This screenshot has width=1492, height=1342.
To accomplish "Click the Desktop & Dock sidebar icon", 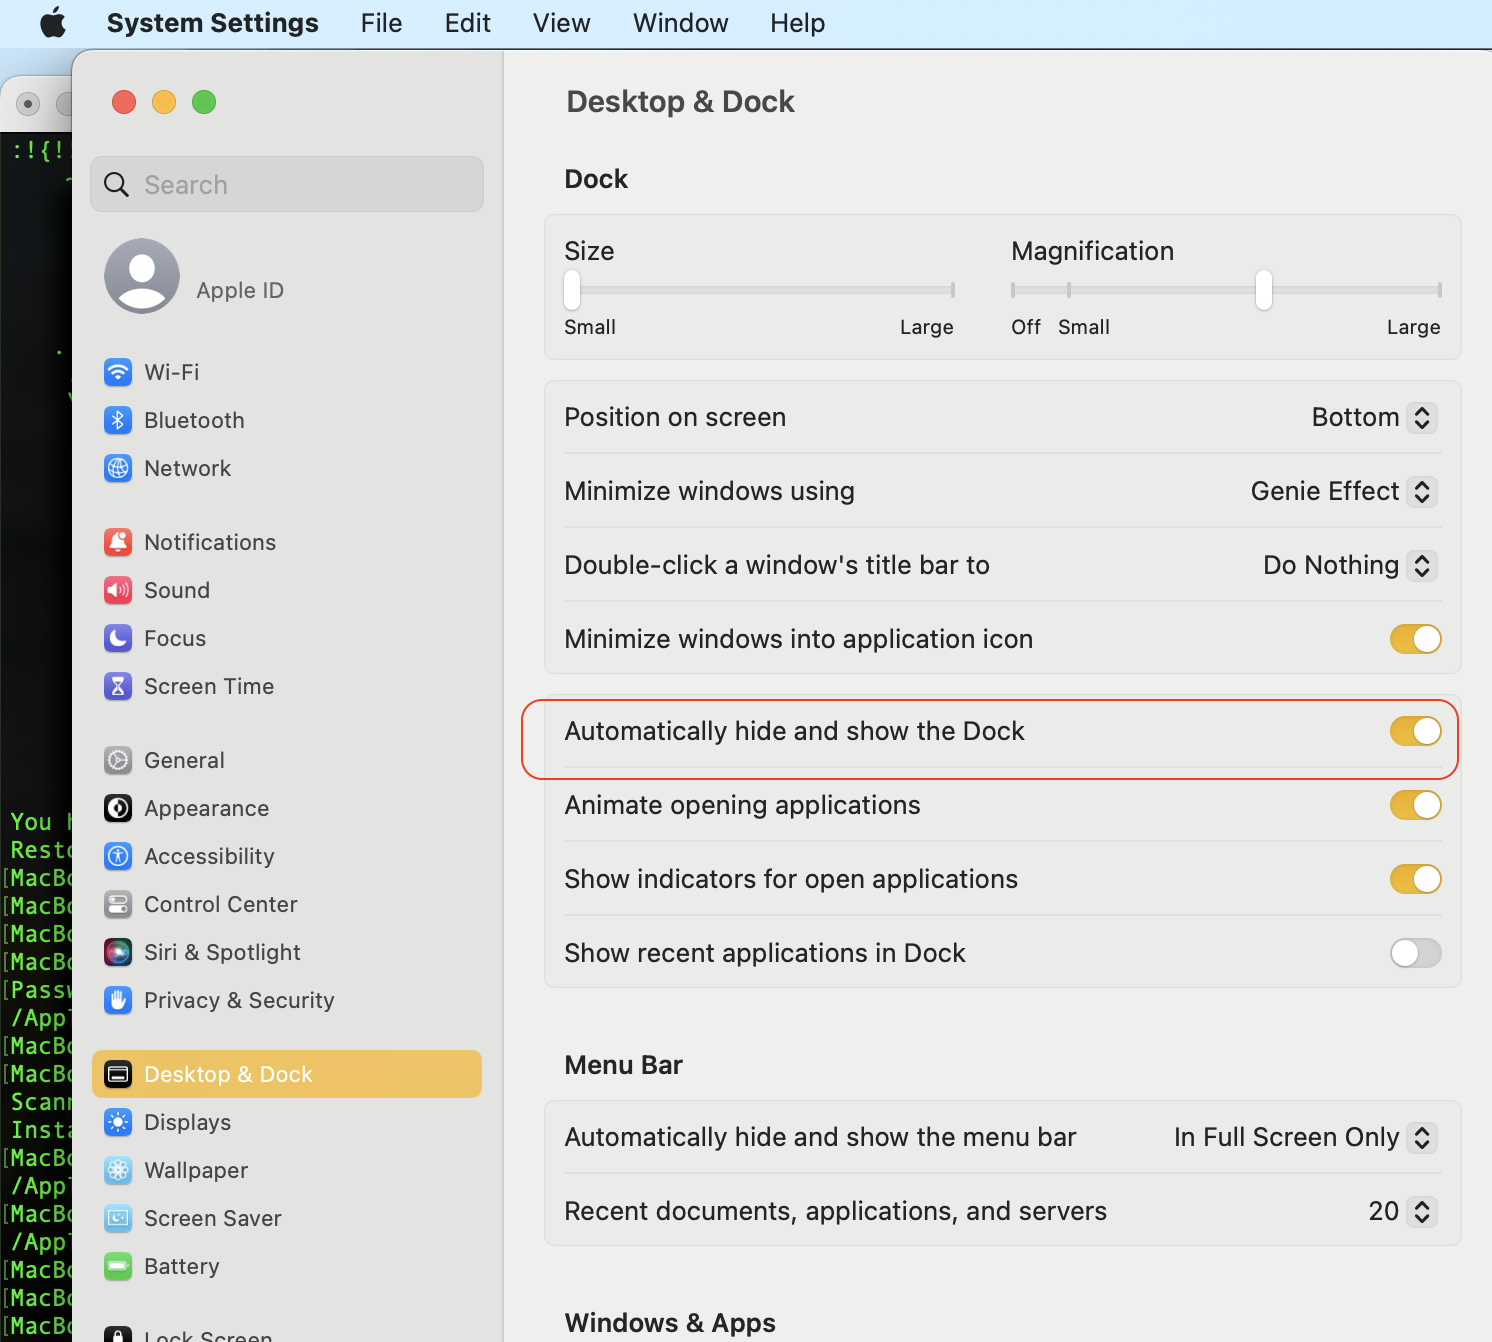I will pos(118,1074).
